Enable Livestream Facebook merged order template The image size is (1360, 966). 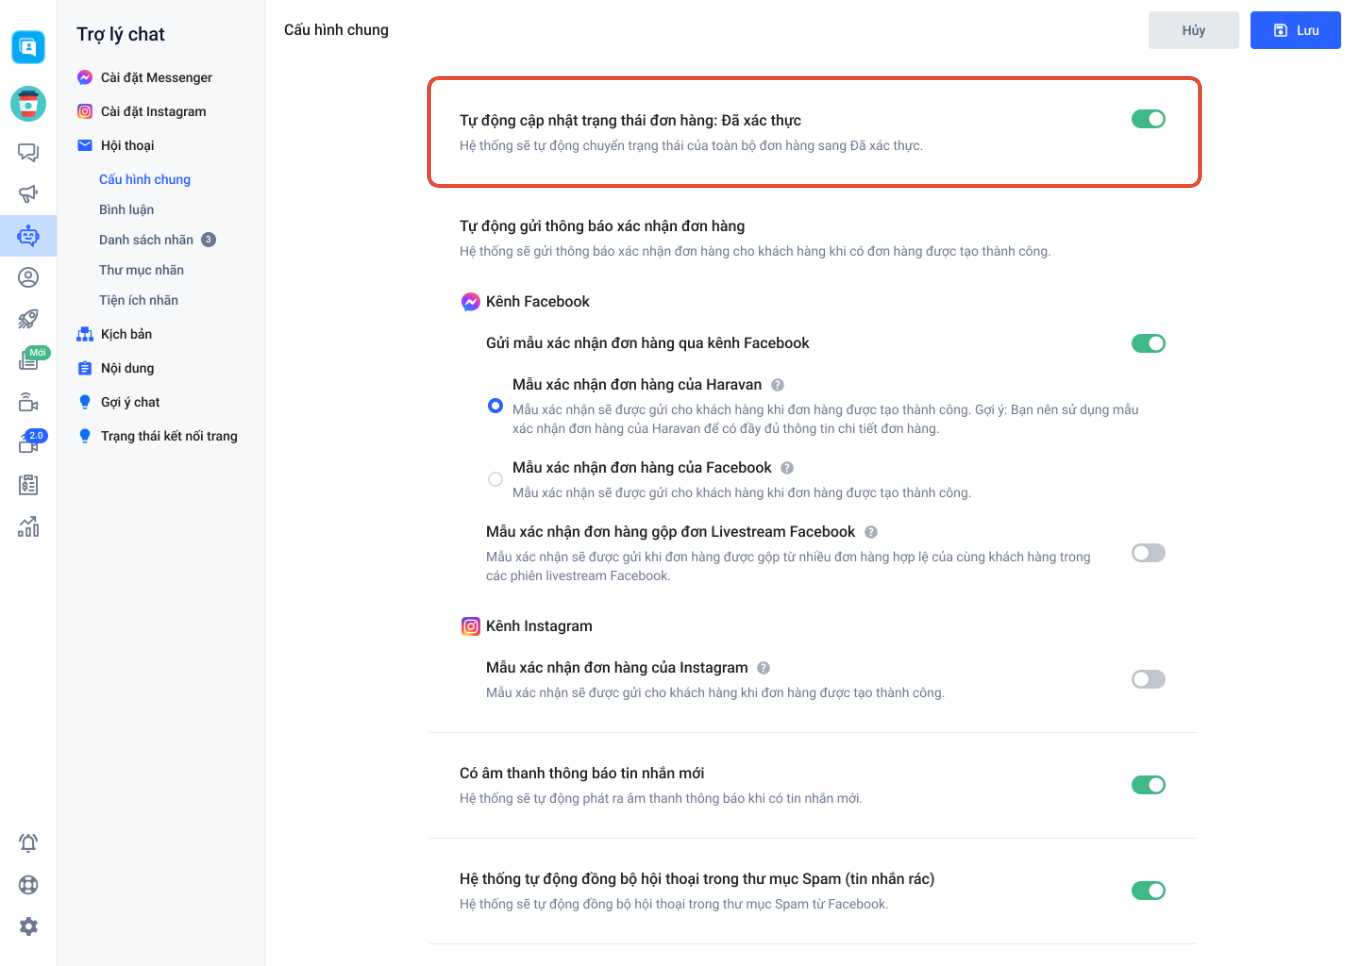1148,553
